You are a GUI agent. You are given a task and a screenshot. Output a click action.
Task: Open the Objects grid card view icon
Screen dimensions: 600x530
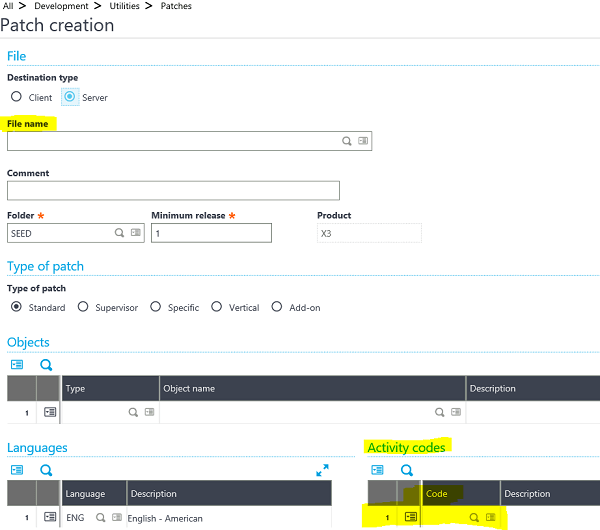point(16,365)
